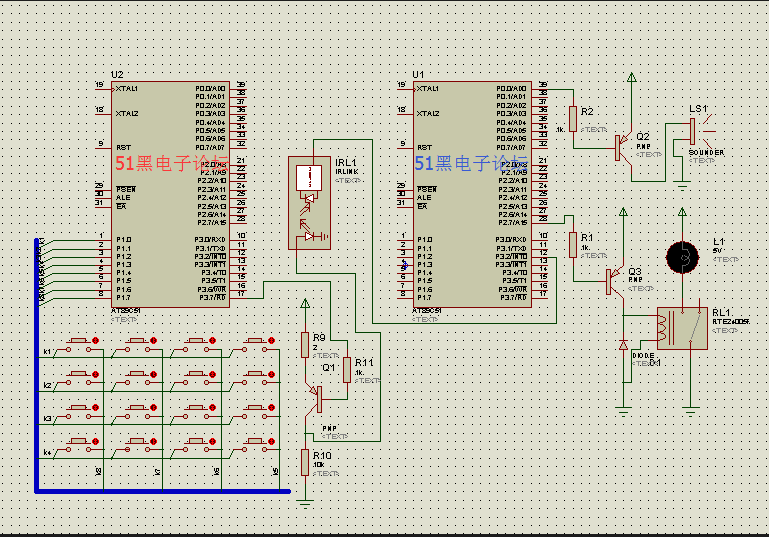Screen dimensions: 769x537
Task: Select the D1 diode beside relay
Action: tap(623, 345)
